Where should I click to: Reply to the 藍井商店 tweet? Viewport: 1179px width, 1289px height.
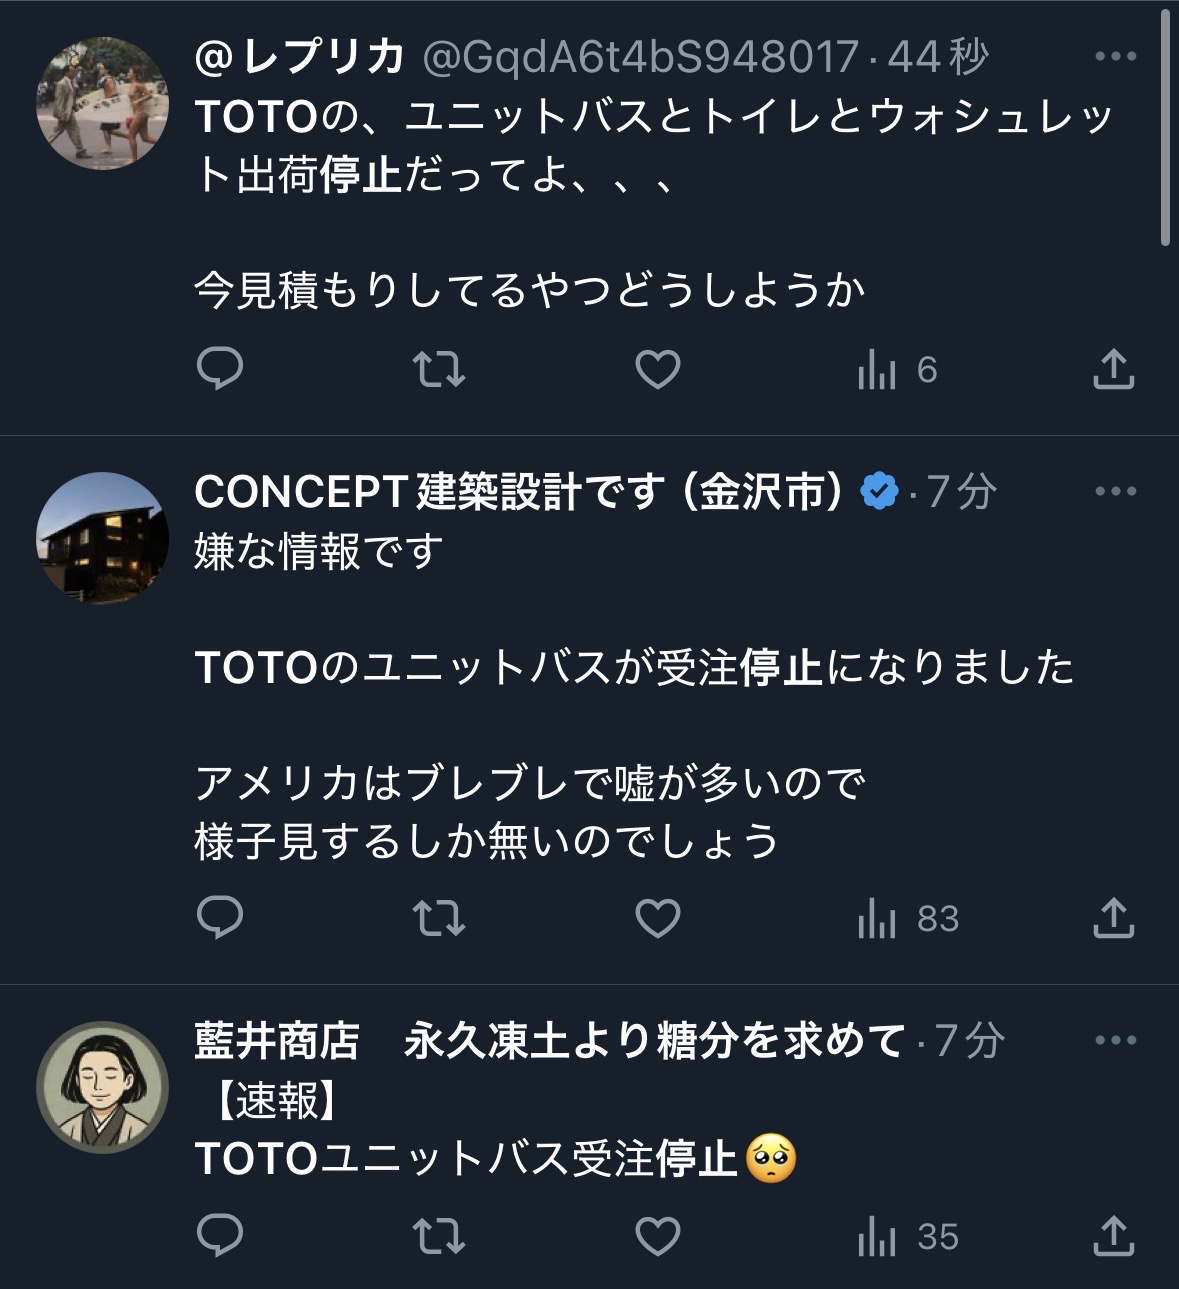220,1236
